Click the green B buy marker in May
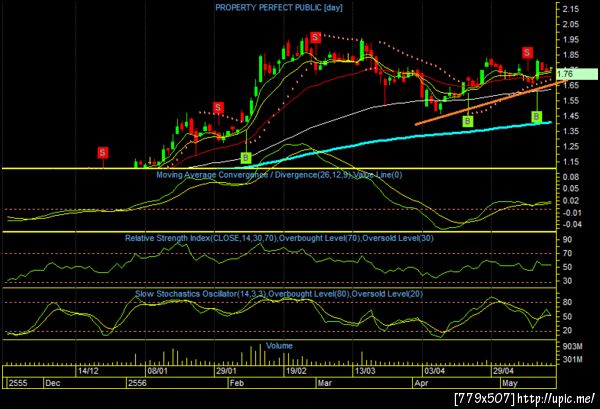This screenshot has width=600, height=409. click(537, 116)
